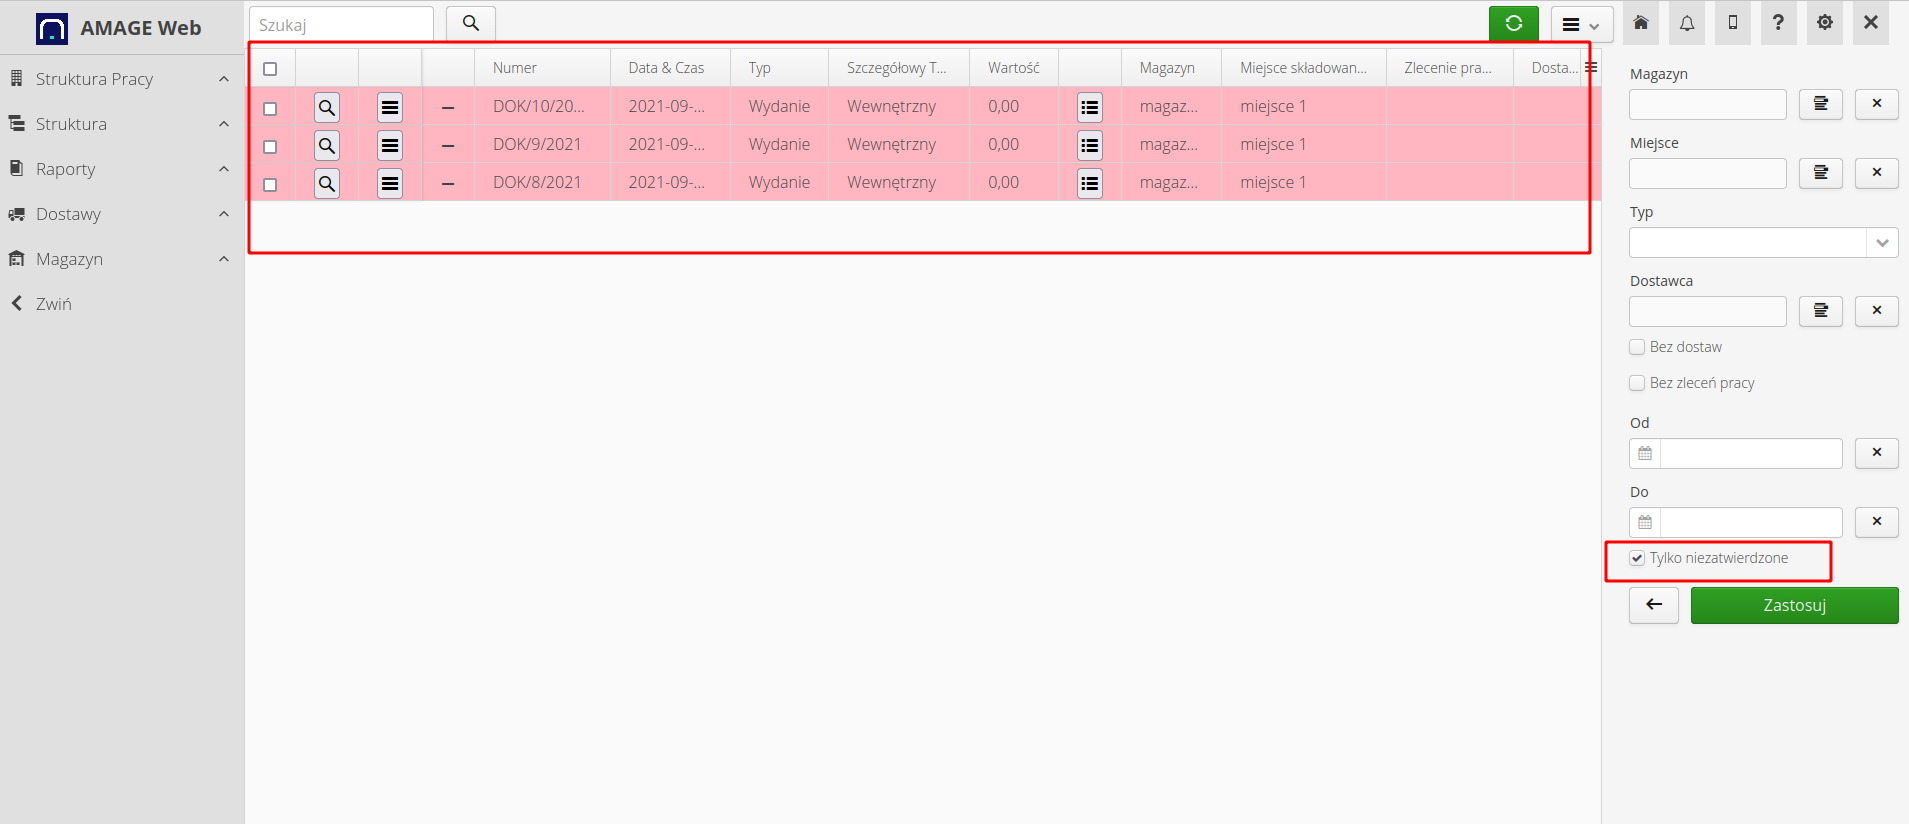1909x824 pixels.
Task: Expand the hamburger view options dropdown
Action: [1581, 25]
